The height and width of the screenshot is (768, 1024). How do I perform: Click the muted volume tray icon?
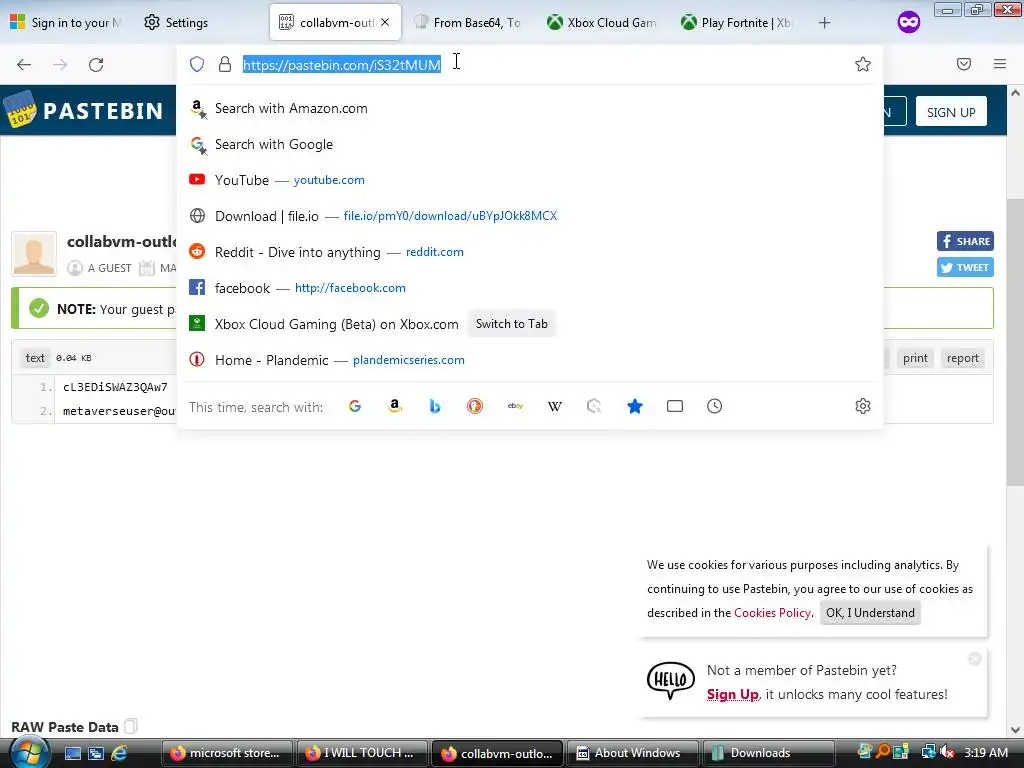(948, 752)
